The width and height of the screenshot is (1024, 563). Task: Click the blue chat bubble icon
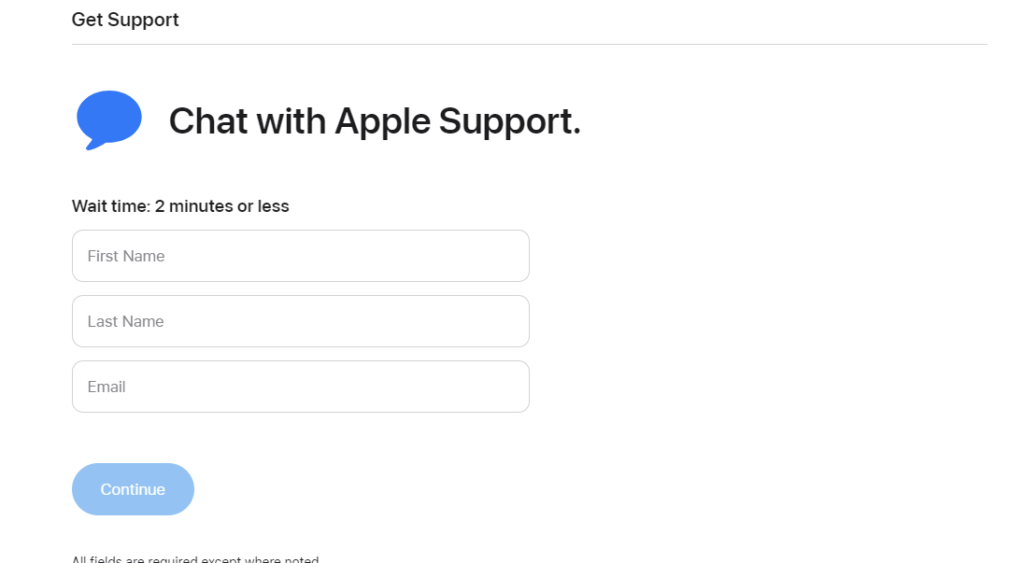(109, 120)
